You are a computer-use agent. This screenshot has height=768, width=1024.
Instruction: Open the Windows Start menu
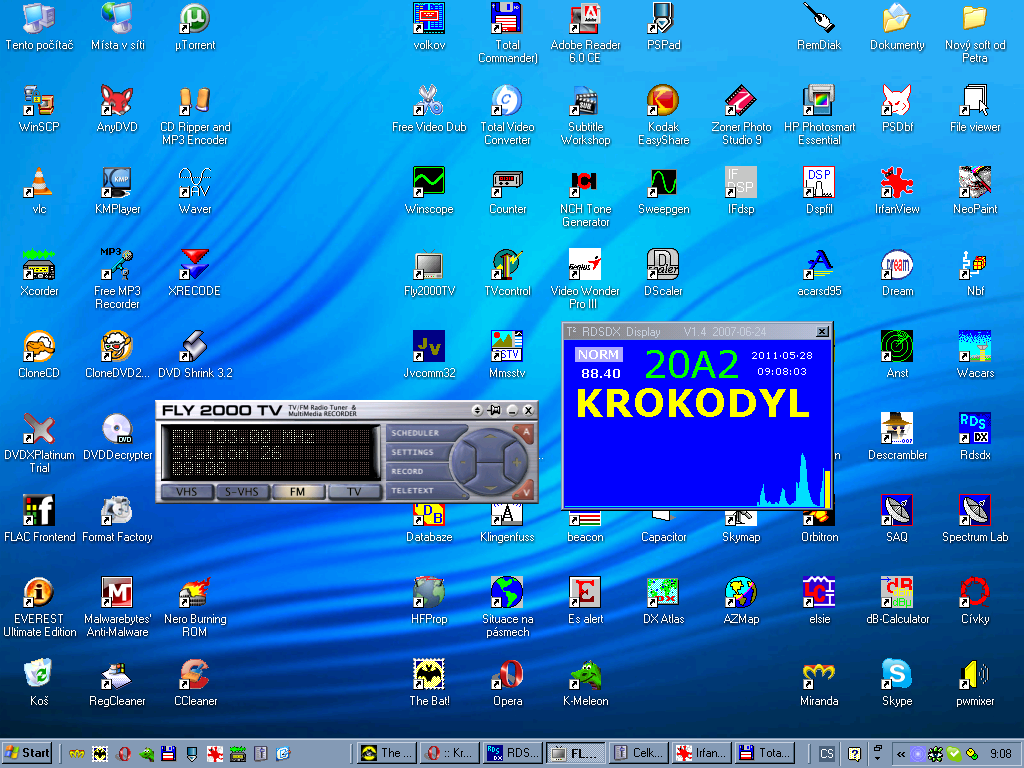tap(27, 753)
